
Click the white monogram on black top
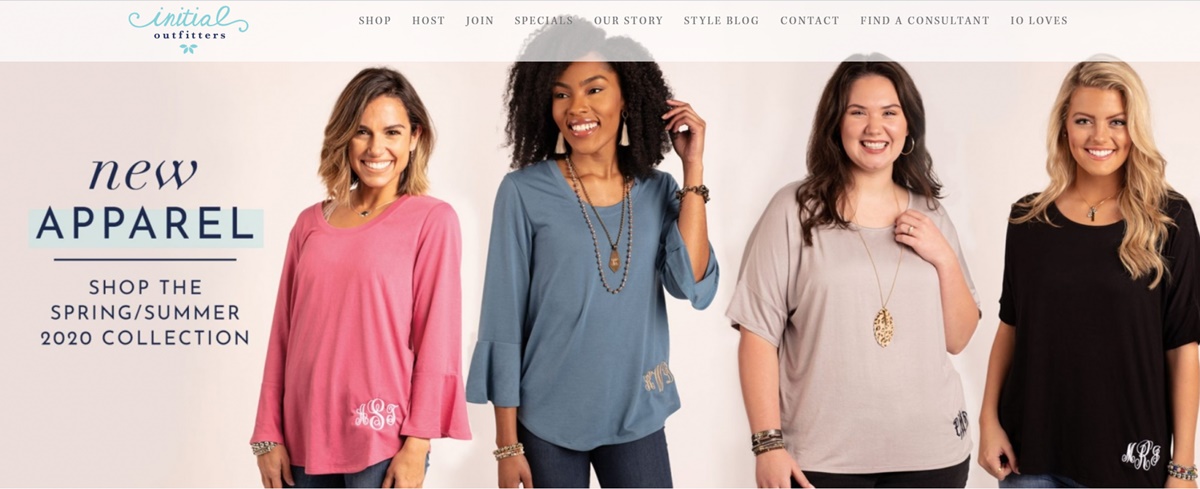[1141, 455]
